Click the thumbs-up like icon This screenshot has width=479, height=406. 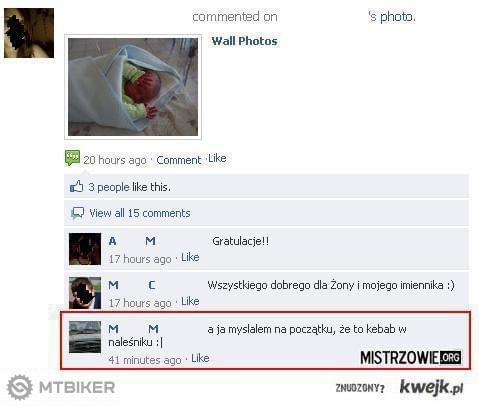(76, 186)
